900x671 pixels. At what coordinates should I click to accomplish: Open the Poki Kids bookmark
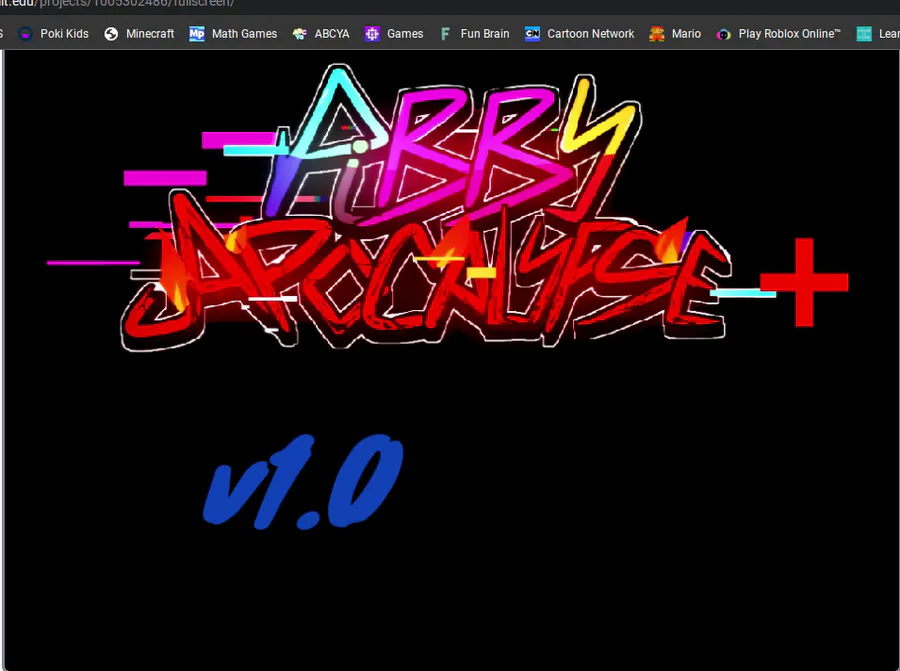[x=53, y=34]
